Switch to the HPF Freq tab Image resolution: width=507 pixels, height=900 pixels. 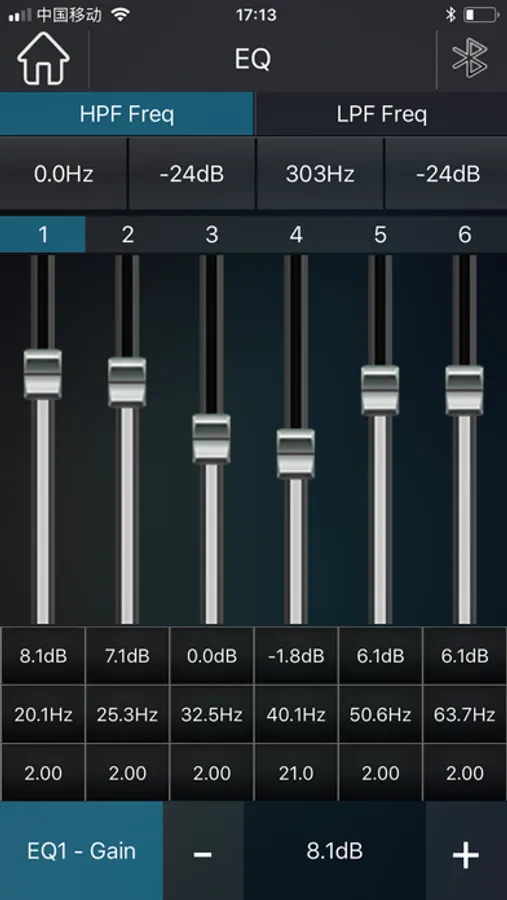point(126,114)
